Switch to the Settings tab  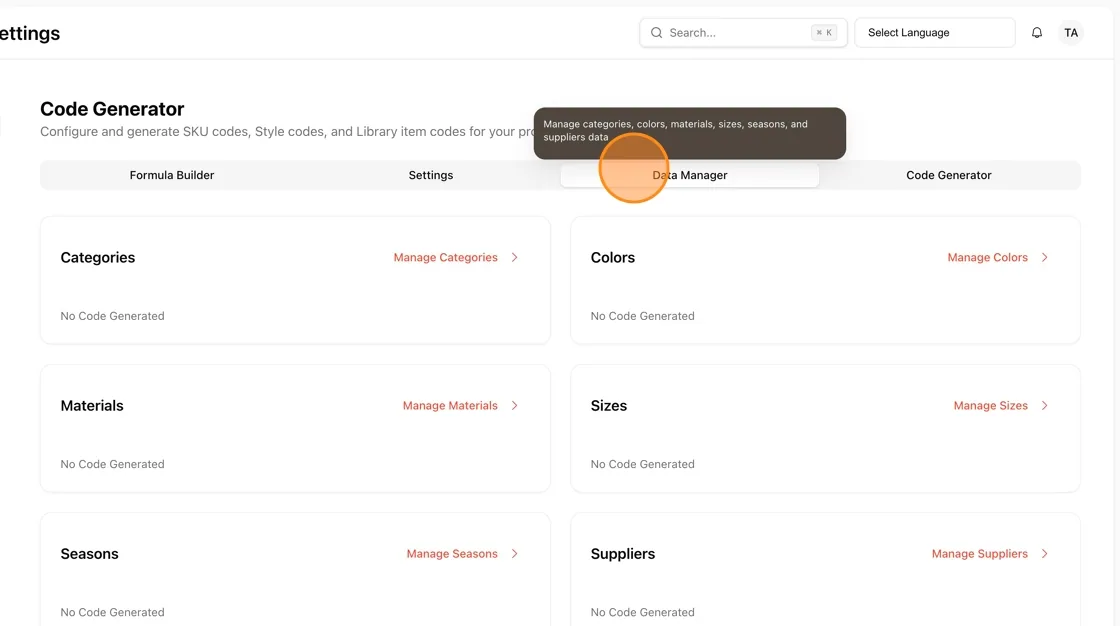point(431,175)
